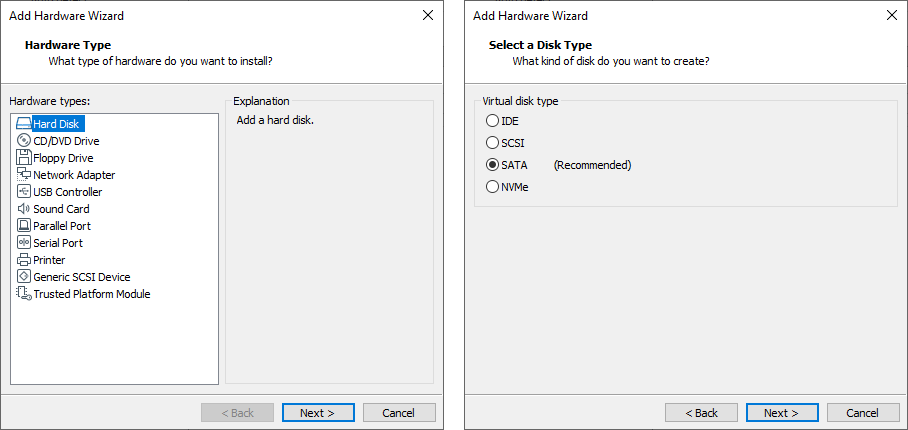Cancel the Hardware Type wizard
The image size is (908, 430).
(x=399, y=413)
